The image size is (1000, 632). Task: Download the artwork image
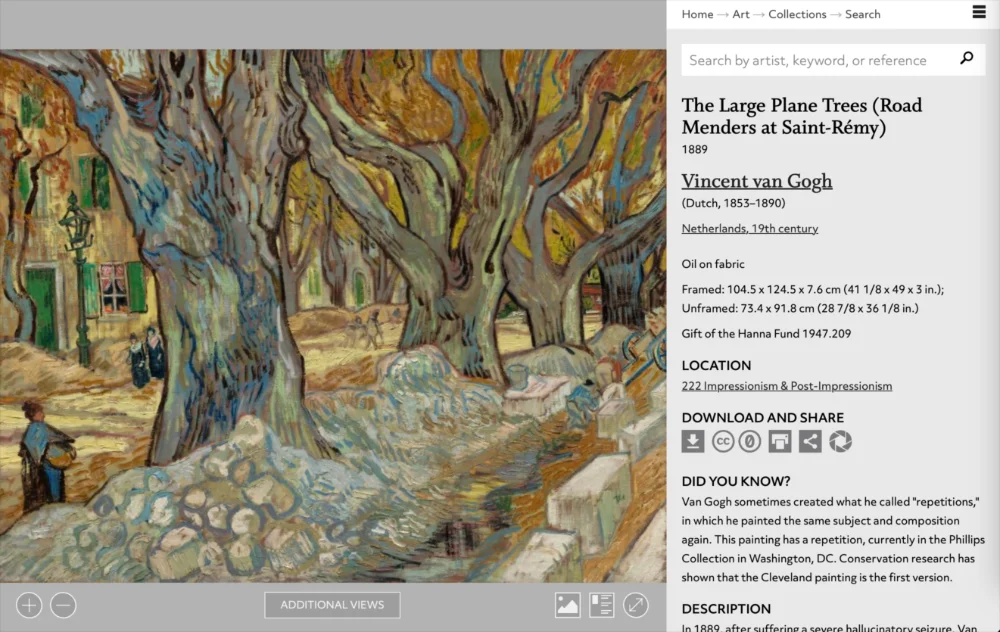coord(693,441)
